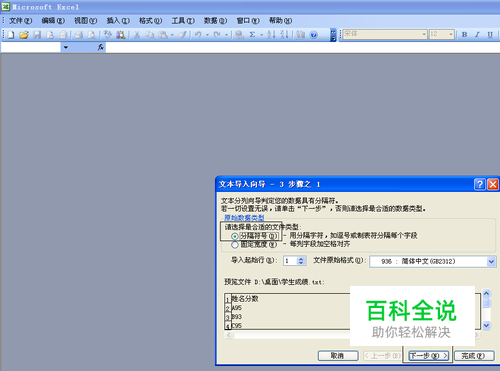Click the Sort Descending toolbar icon

[284, 35]
